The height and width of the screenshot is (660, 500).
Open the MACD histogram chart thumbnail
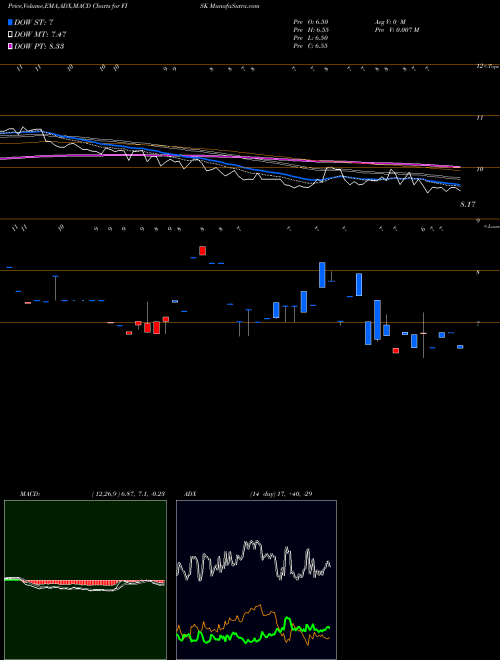point(85,580)
